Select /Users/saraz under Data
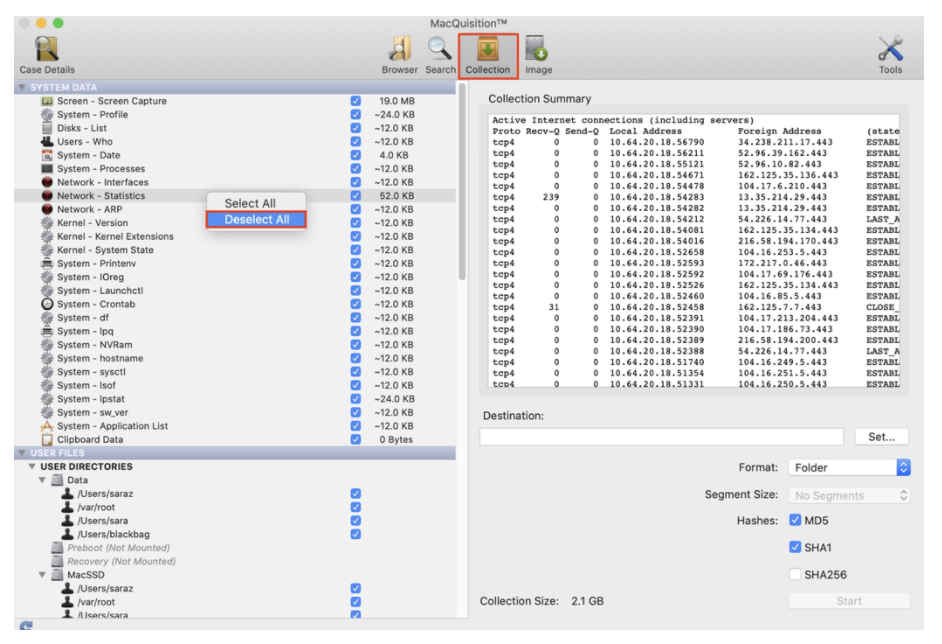The width and height of the screenshot is (942, 644). click(234, 494)
